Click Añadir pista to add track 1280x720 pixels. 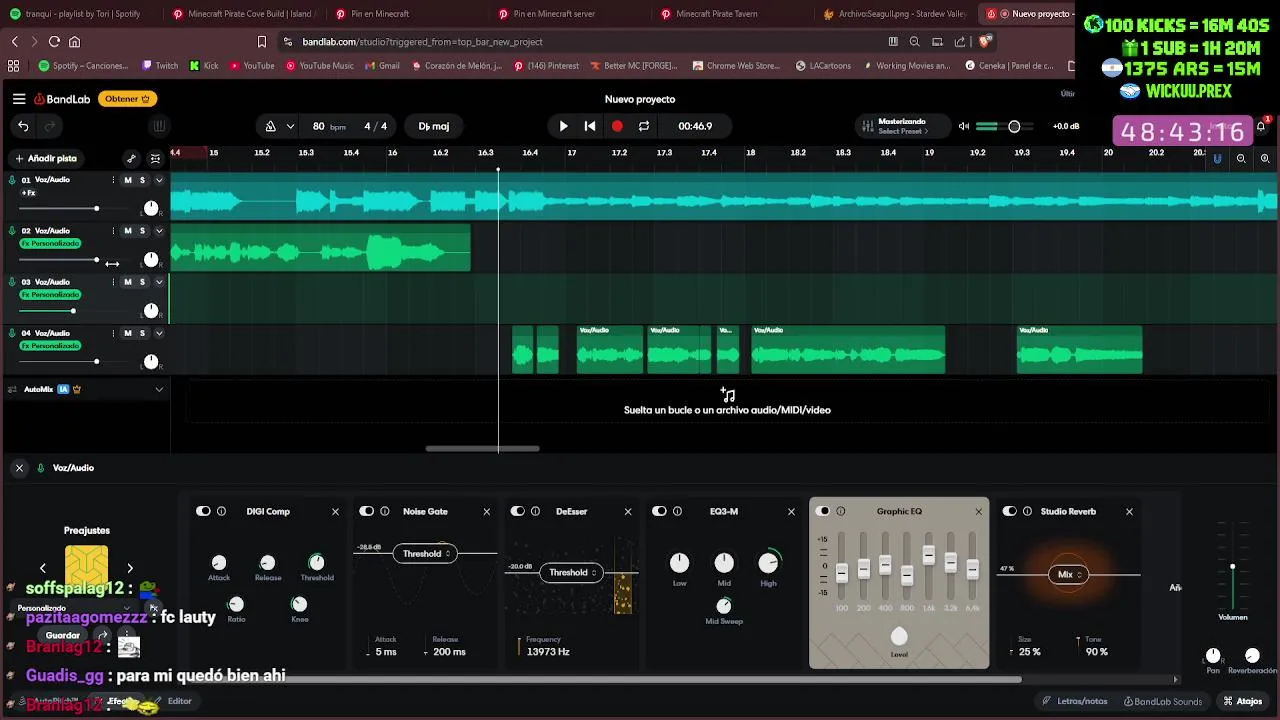(46, 158)
